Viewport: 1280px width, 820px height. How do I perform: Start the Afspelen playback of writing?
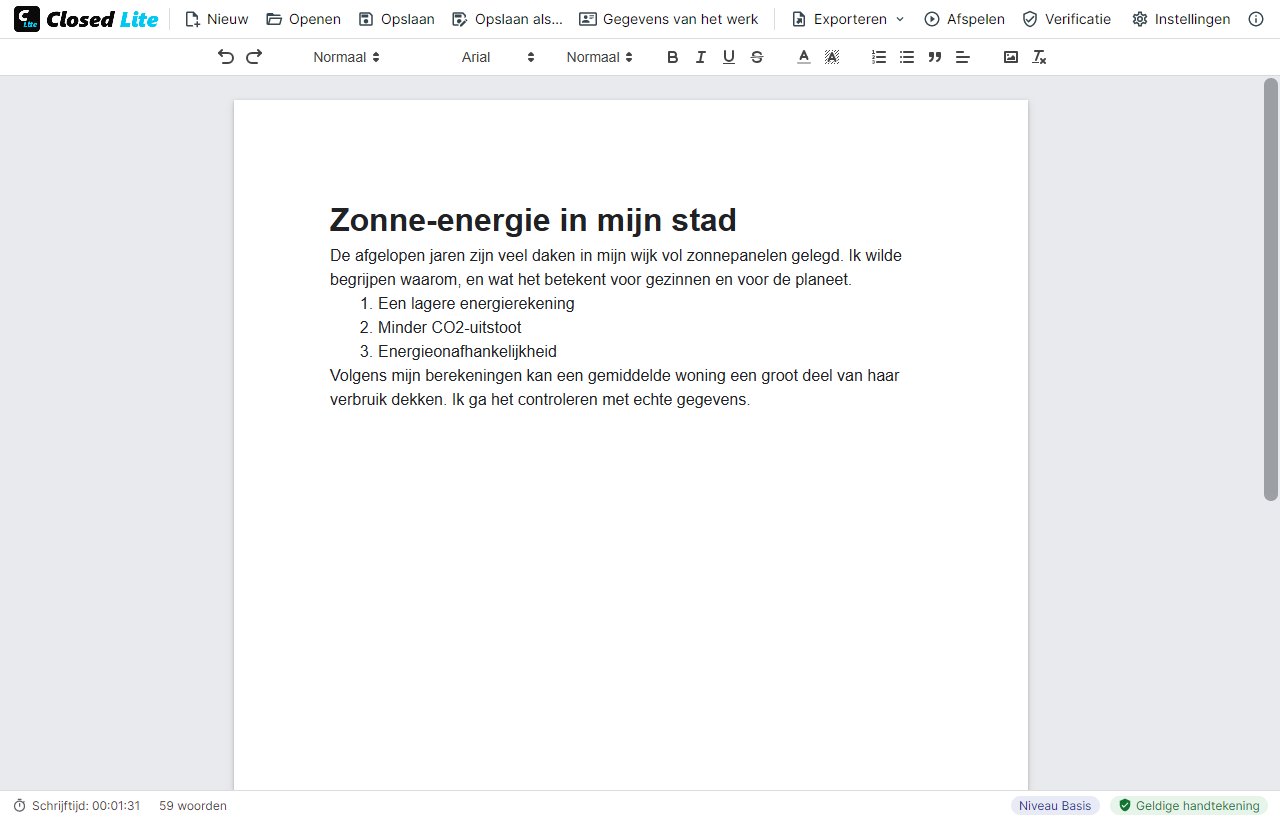[x=964, y=19]
